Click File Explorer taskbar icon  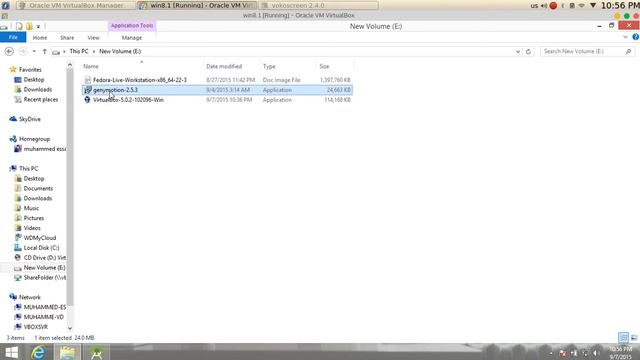point(67,353)
